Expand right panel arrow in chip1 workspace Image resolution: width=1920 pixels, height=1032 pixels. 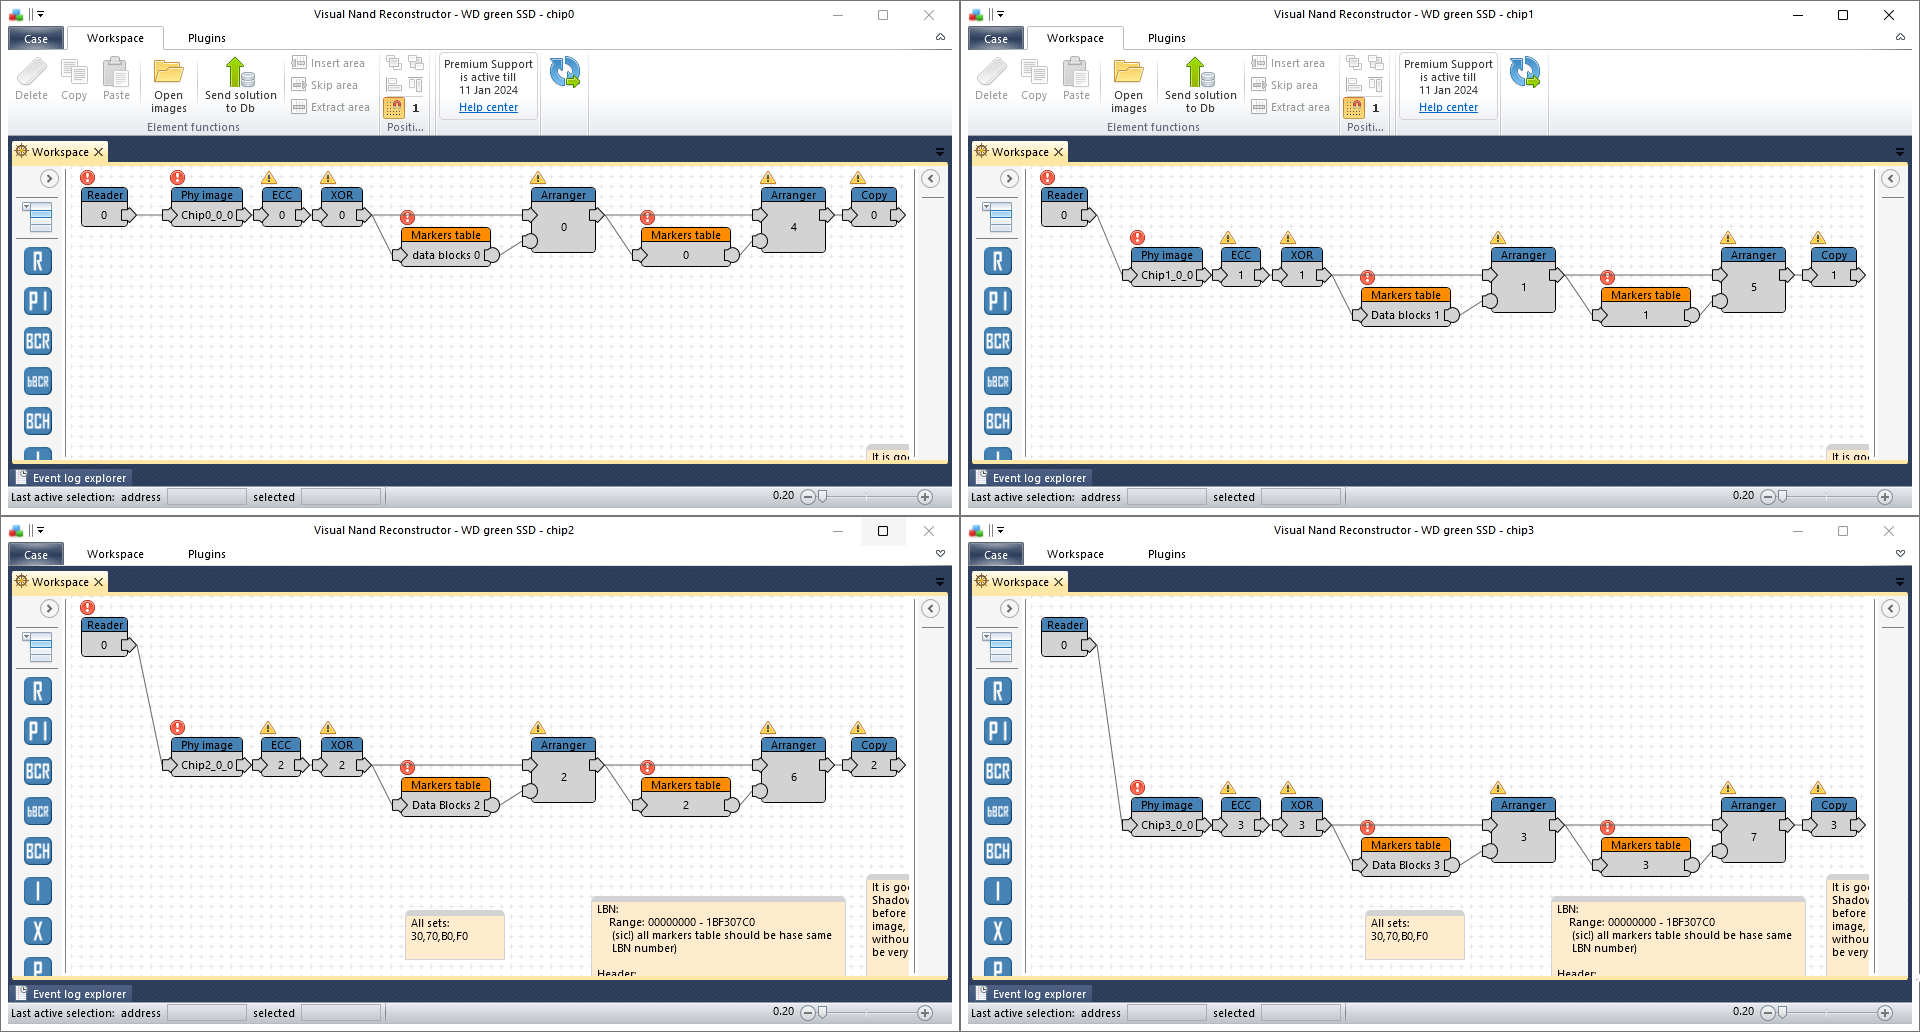coord(1890,179)
